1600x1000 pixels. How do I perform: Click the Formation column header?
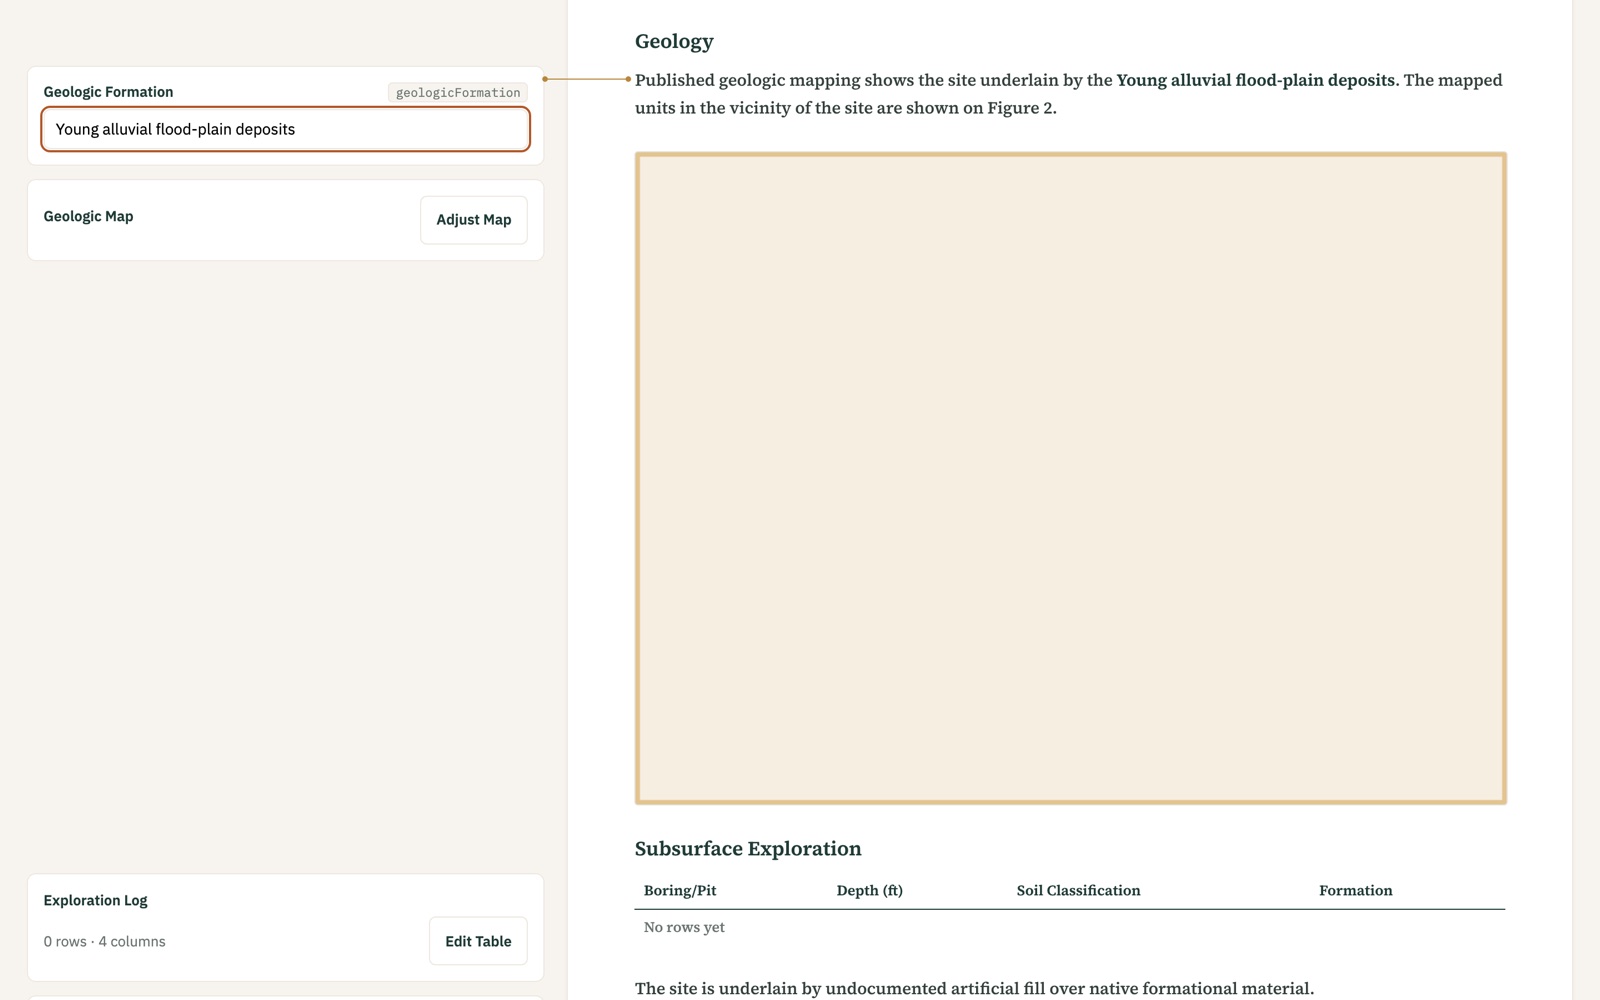click(1355, 890)
